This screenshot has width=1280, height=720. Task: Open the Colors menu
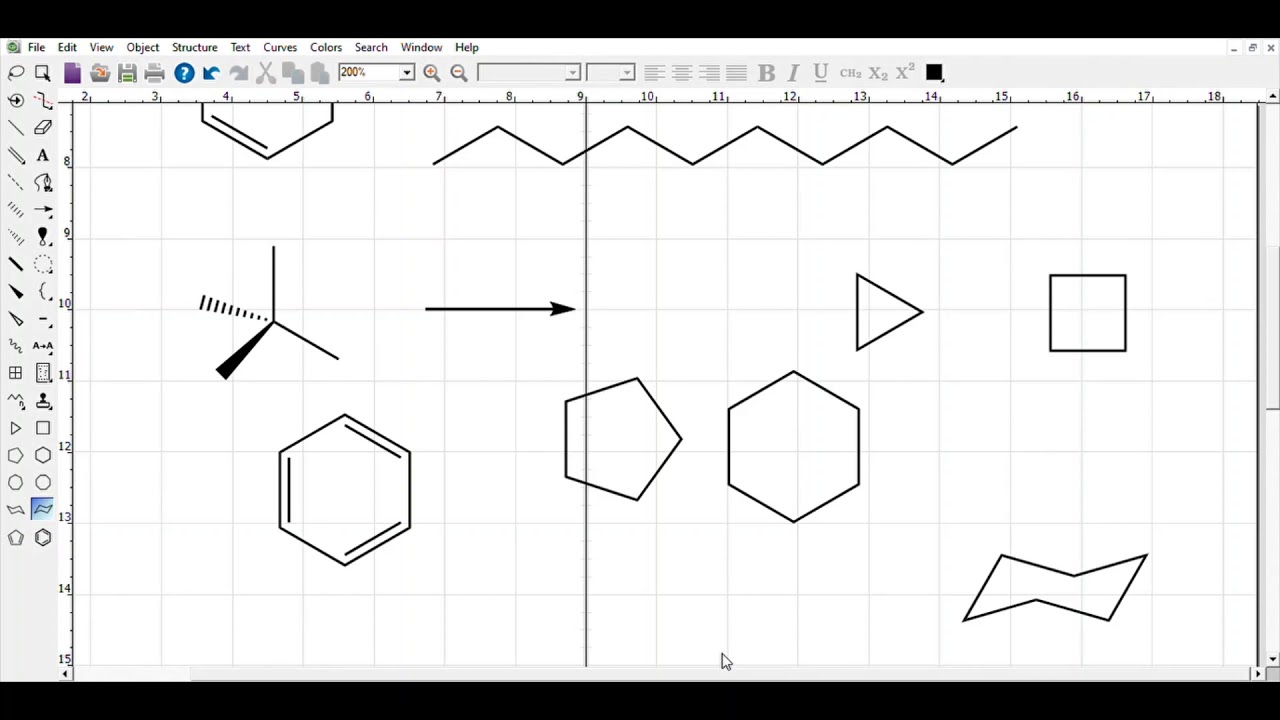(326, 47)
